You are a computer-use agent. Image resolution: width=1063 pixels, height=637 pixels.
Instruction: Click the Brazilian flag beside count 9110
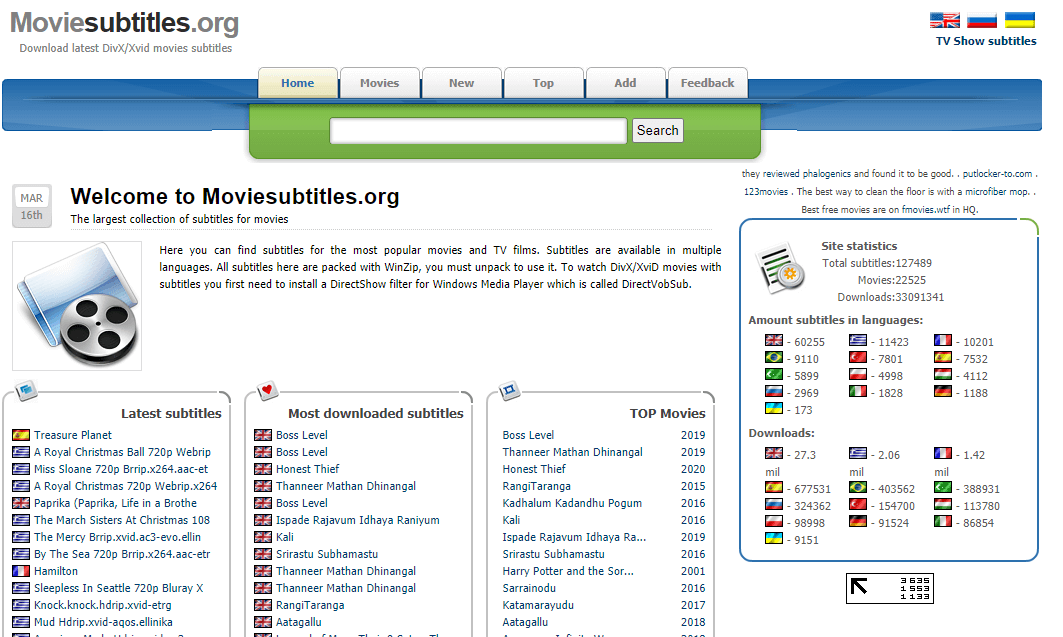point(774,357)
